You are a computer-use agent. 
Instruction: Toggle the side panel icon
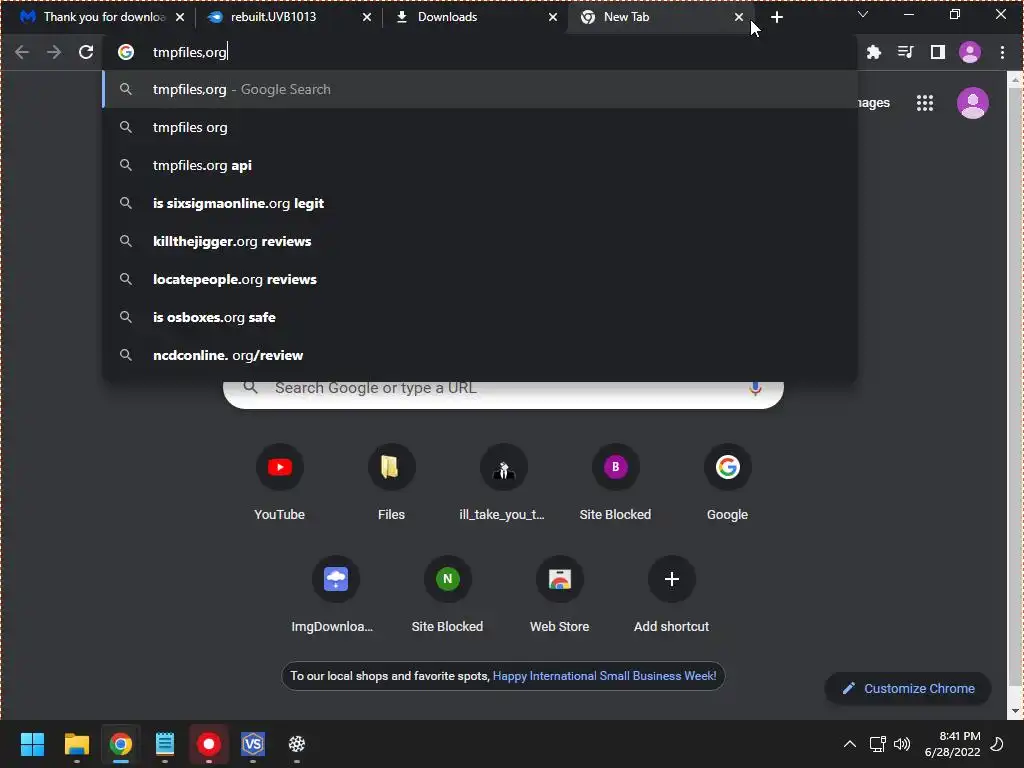(937, 52)
